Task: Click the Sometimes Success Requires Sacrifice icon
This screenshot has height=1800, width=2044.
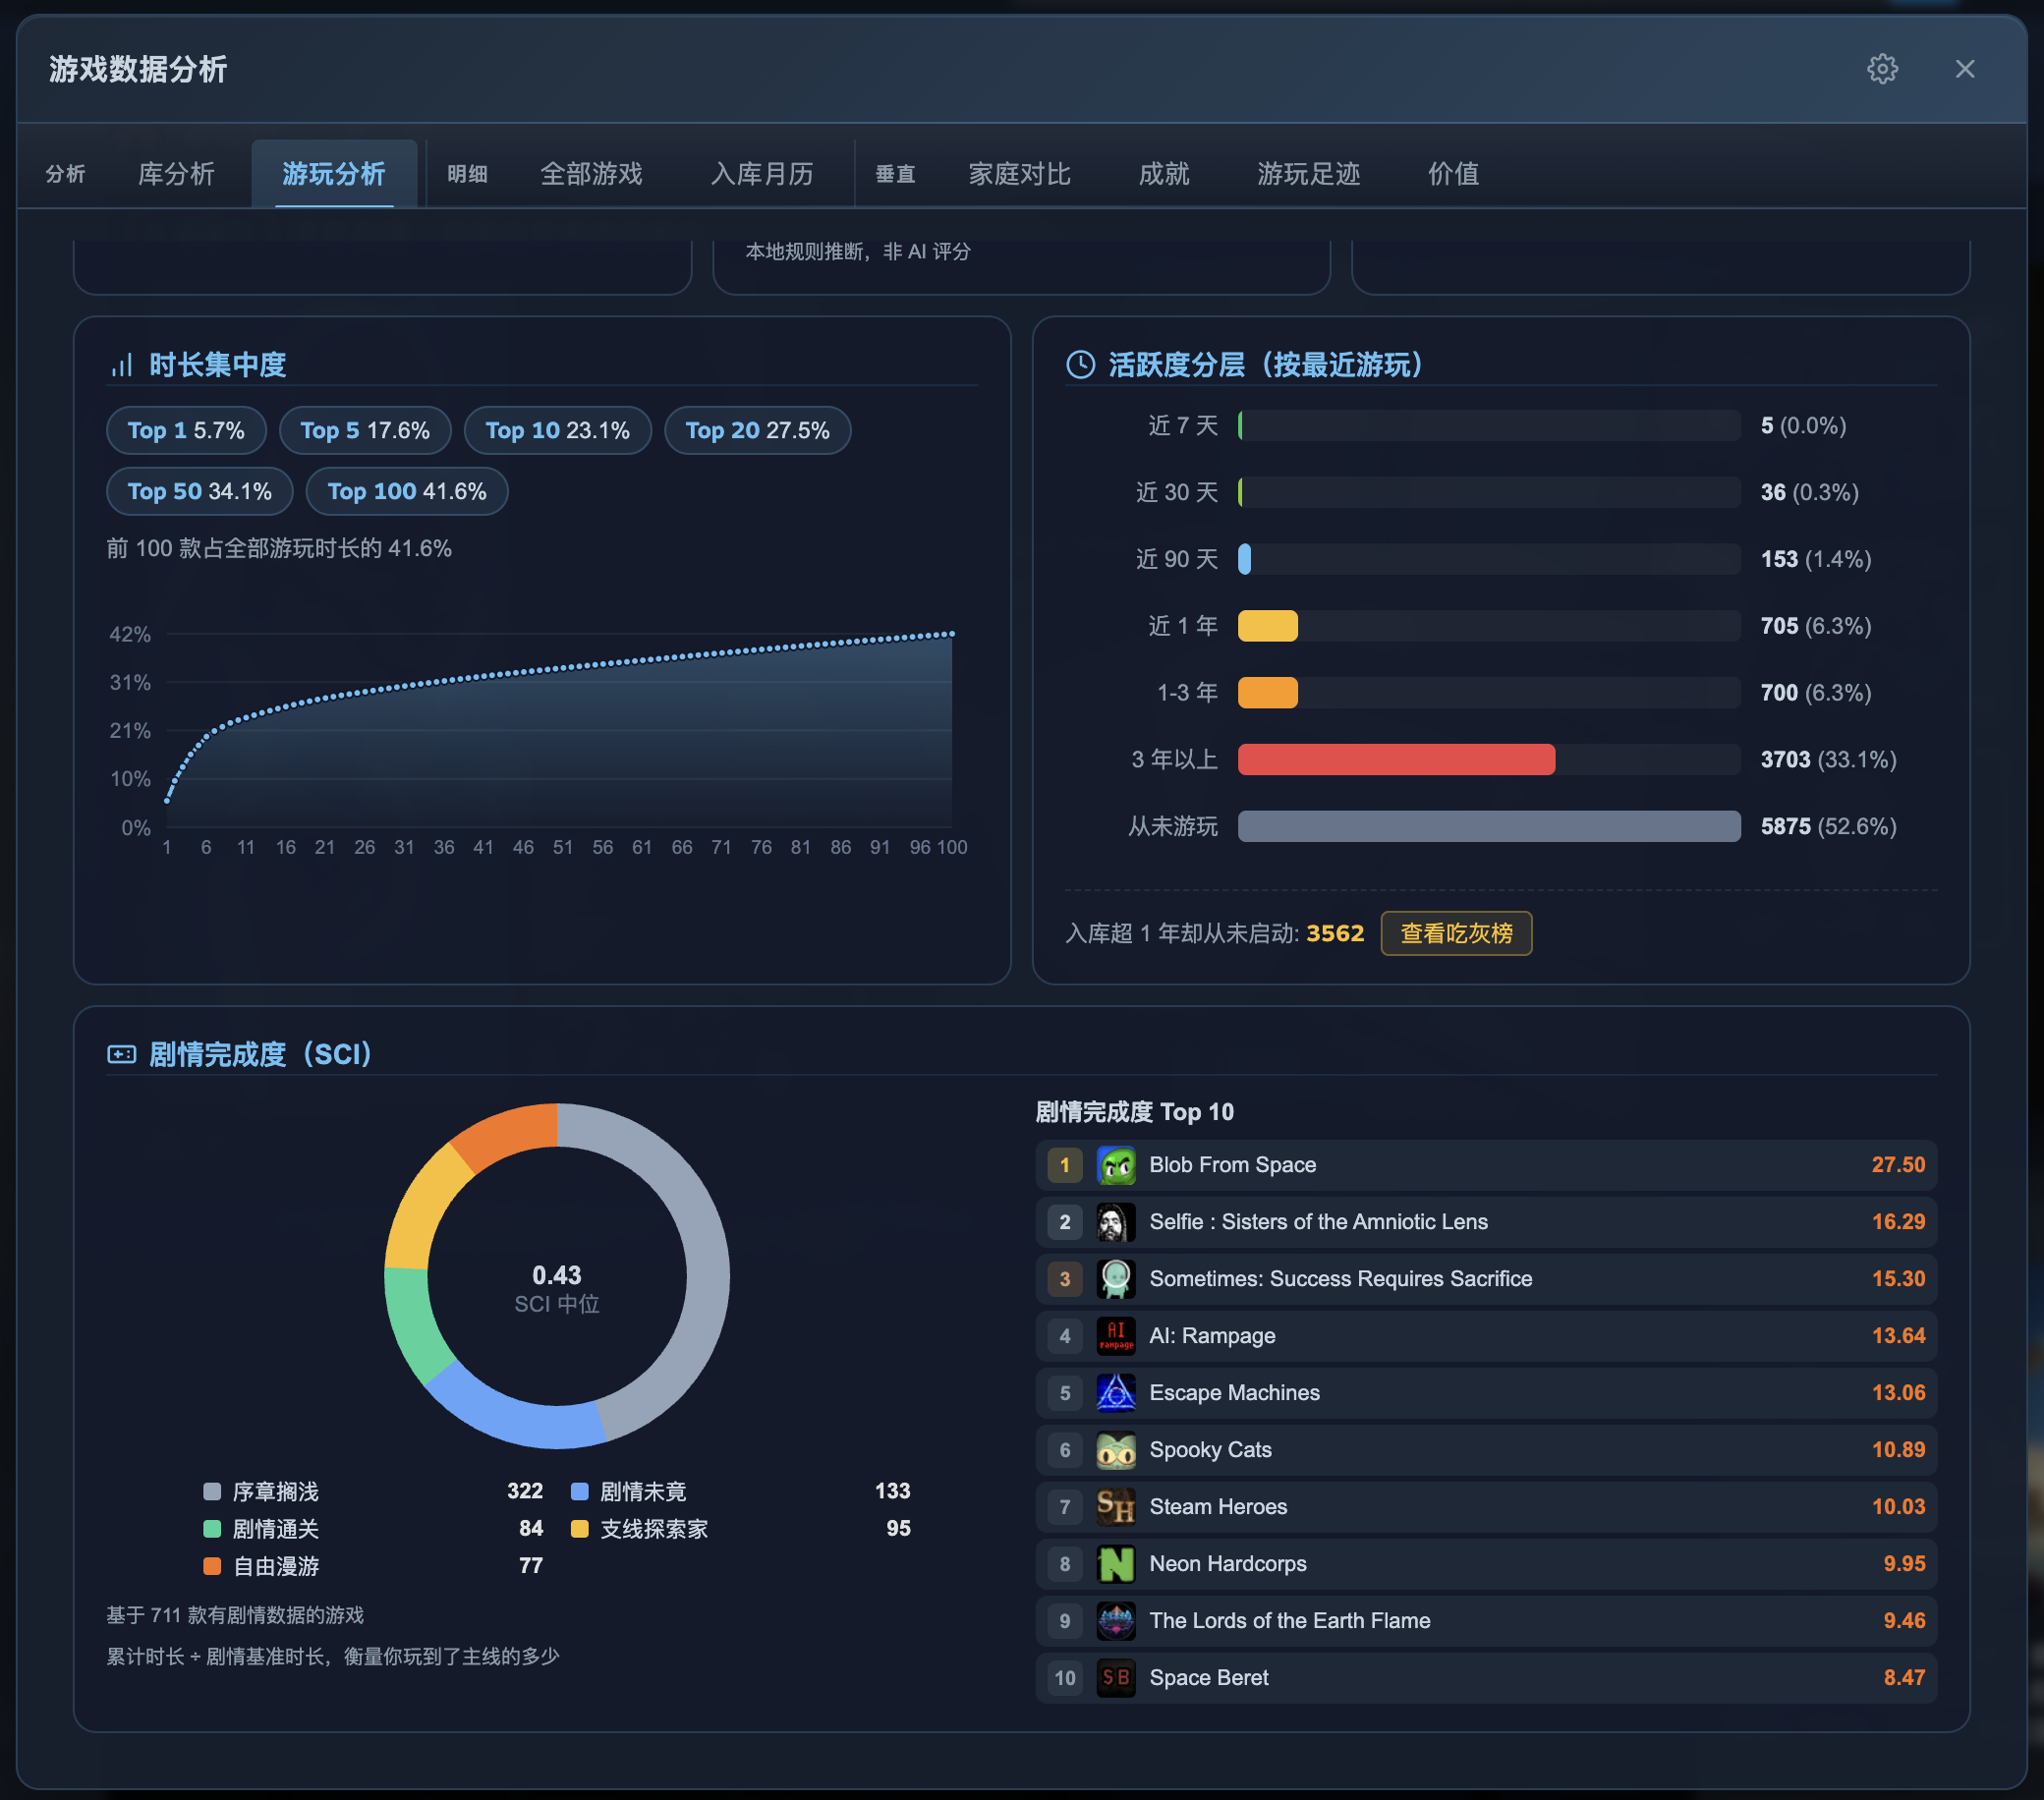Action: (x=1115, y=1279)
